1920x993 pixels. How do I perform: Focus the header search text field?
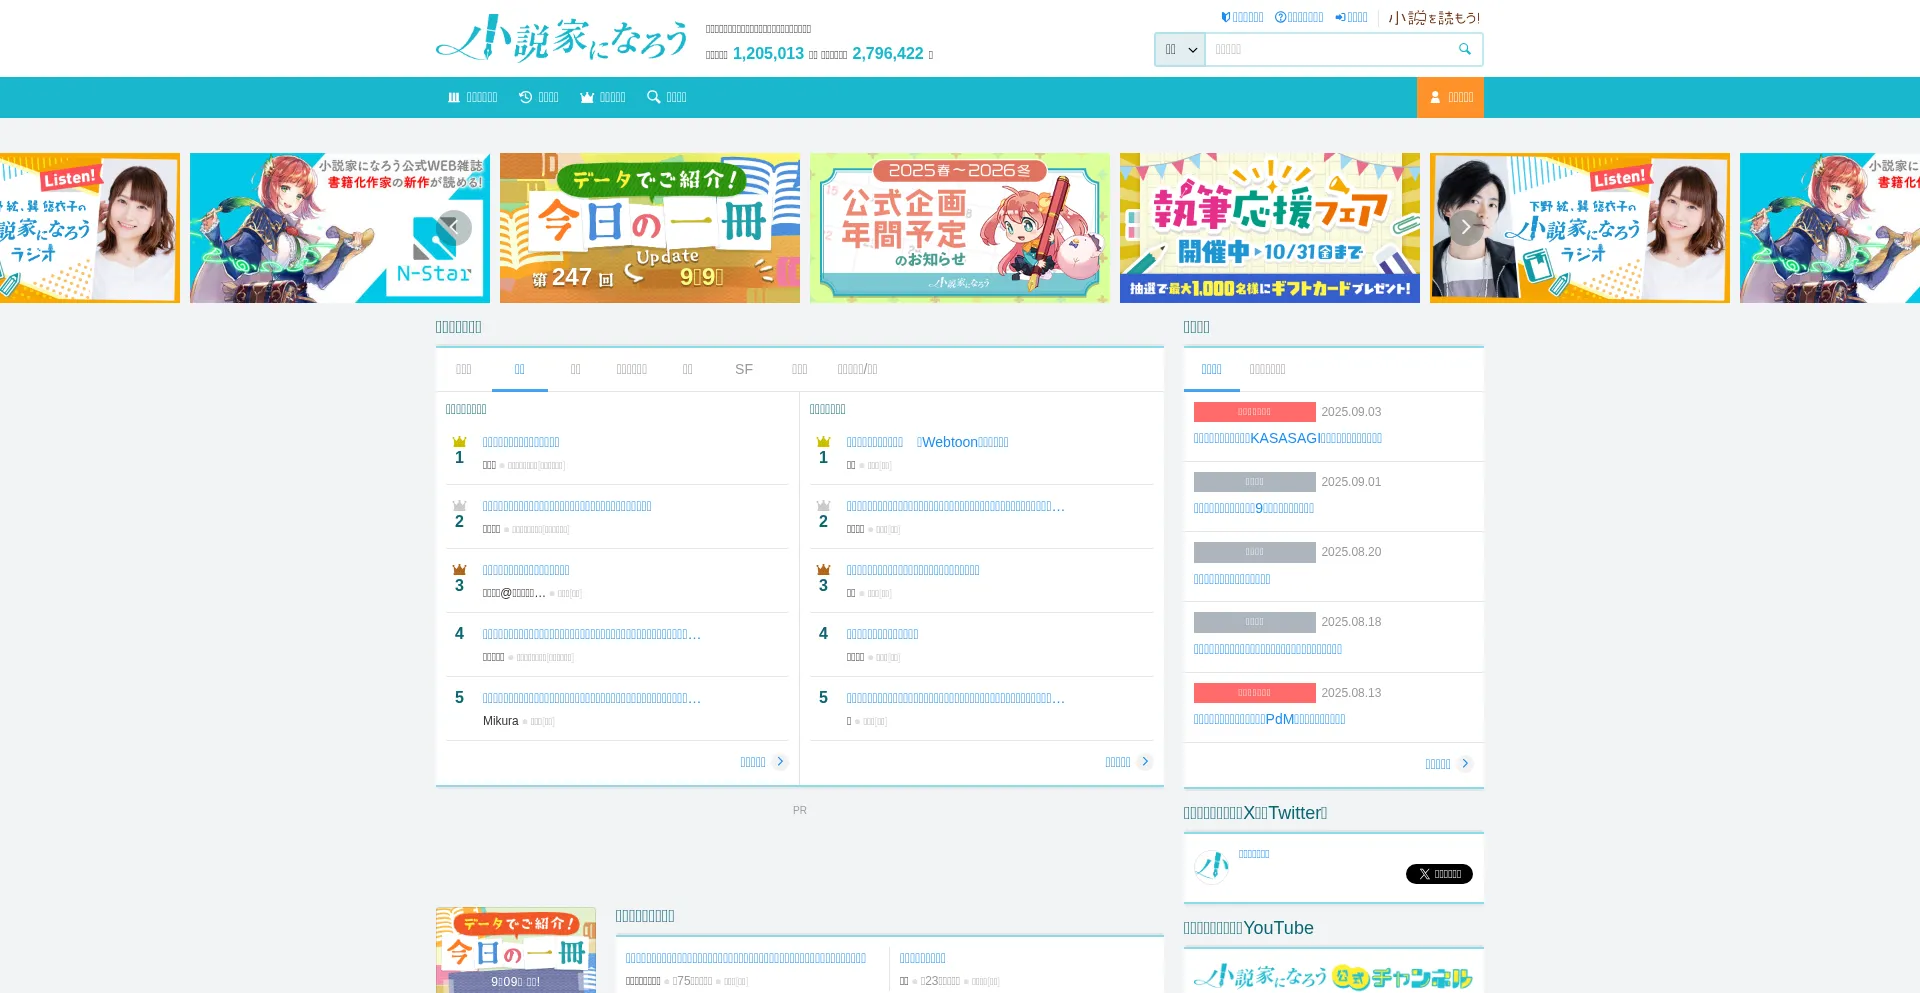(1327, 49)
